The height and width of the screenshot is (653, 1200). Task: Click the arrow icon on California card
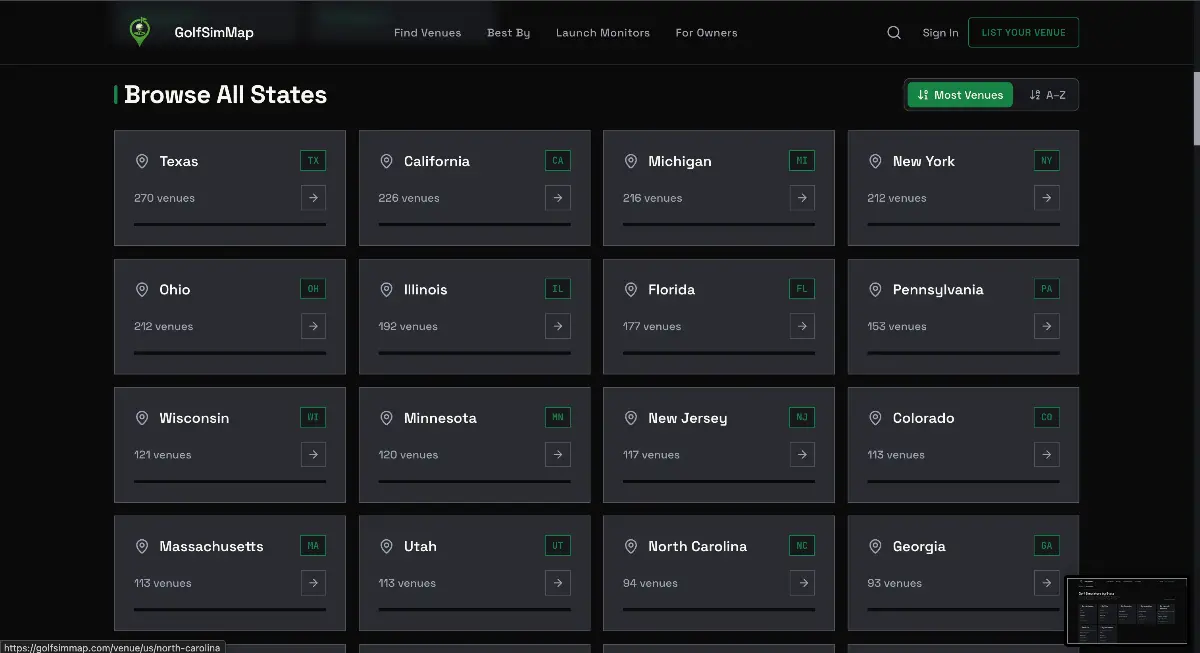coord(558,198)
